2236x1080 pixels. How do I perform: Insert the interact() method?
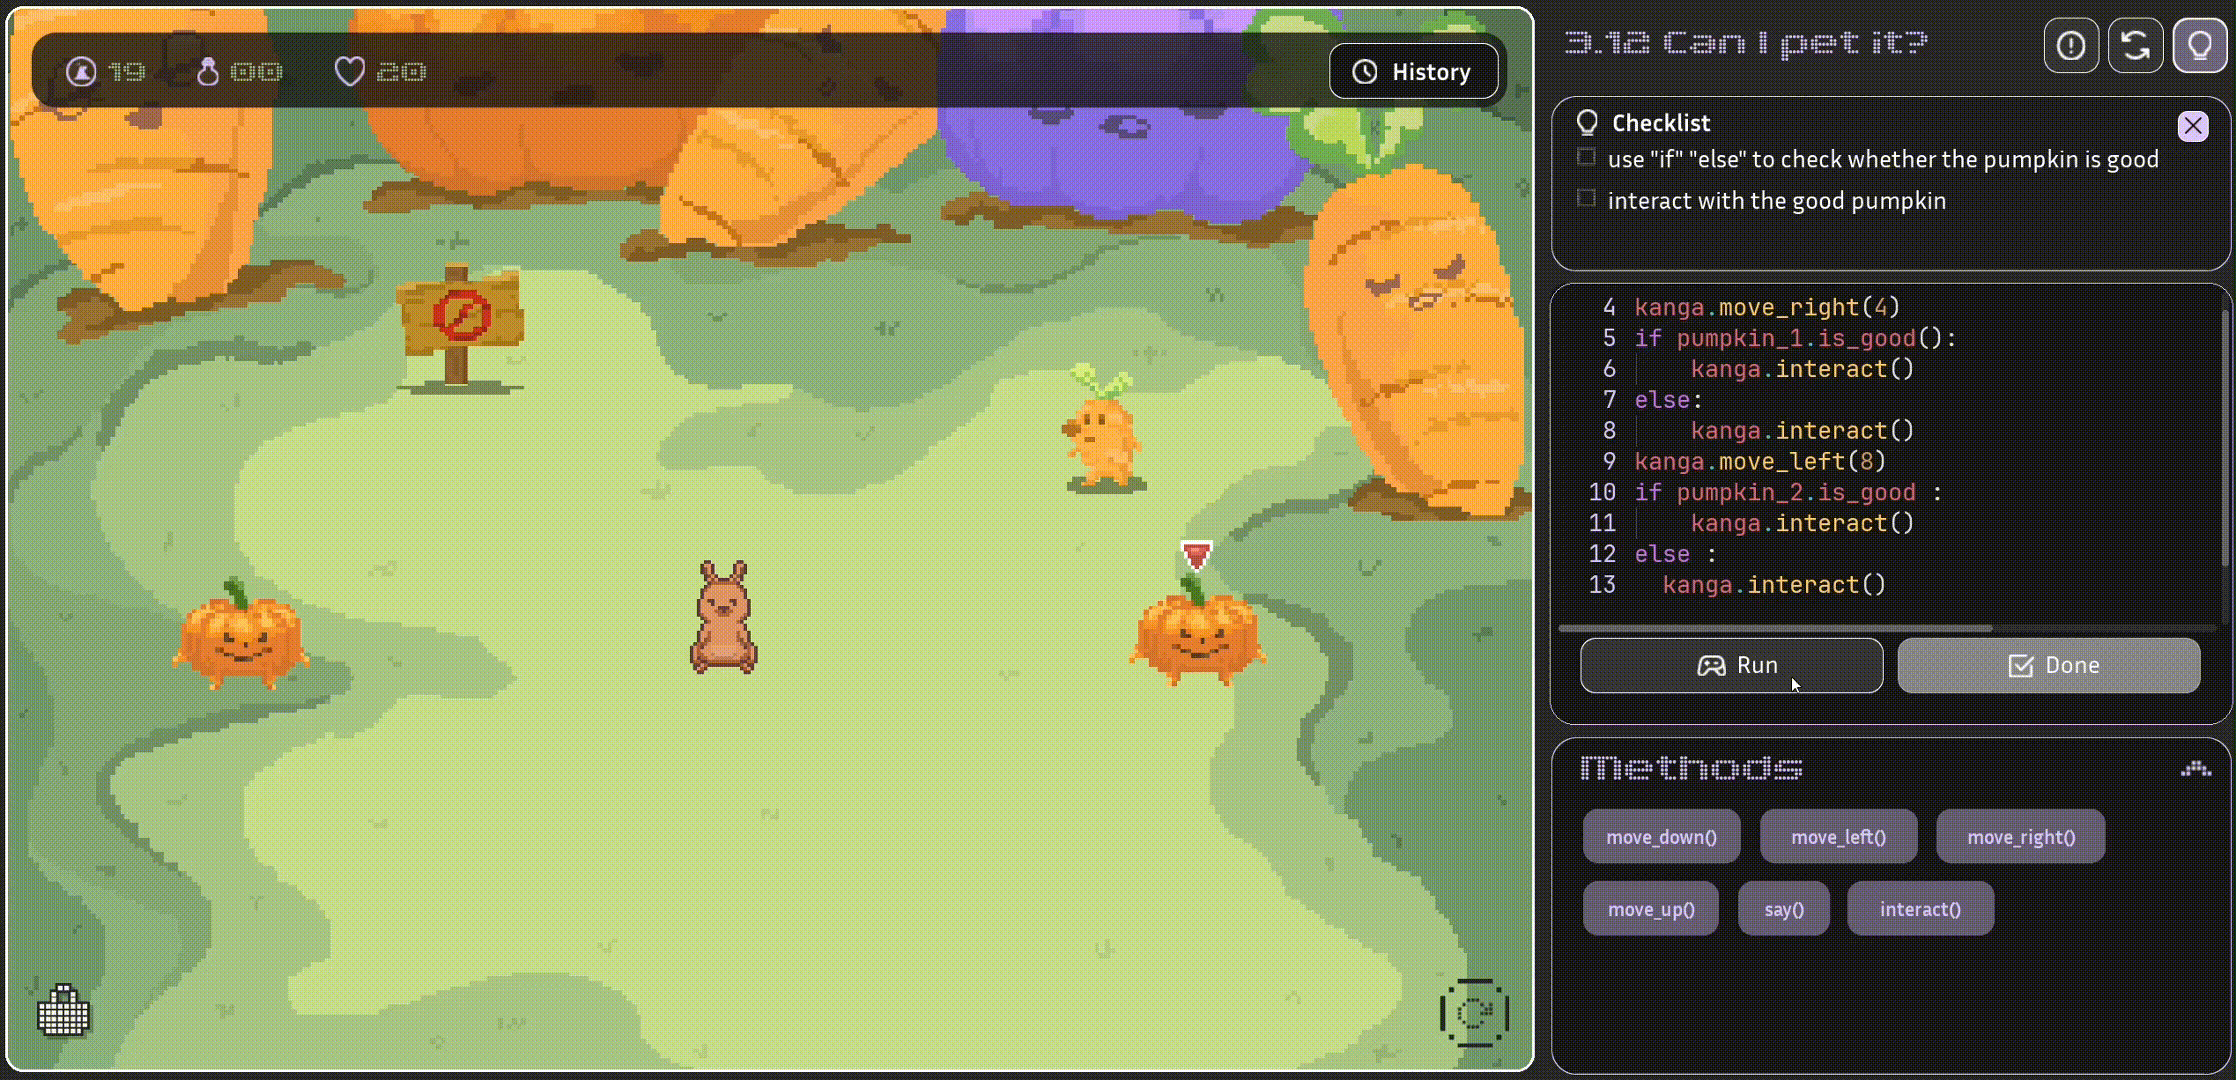[x=1920, y=909]
